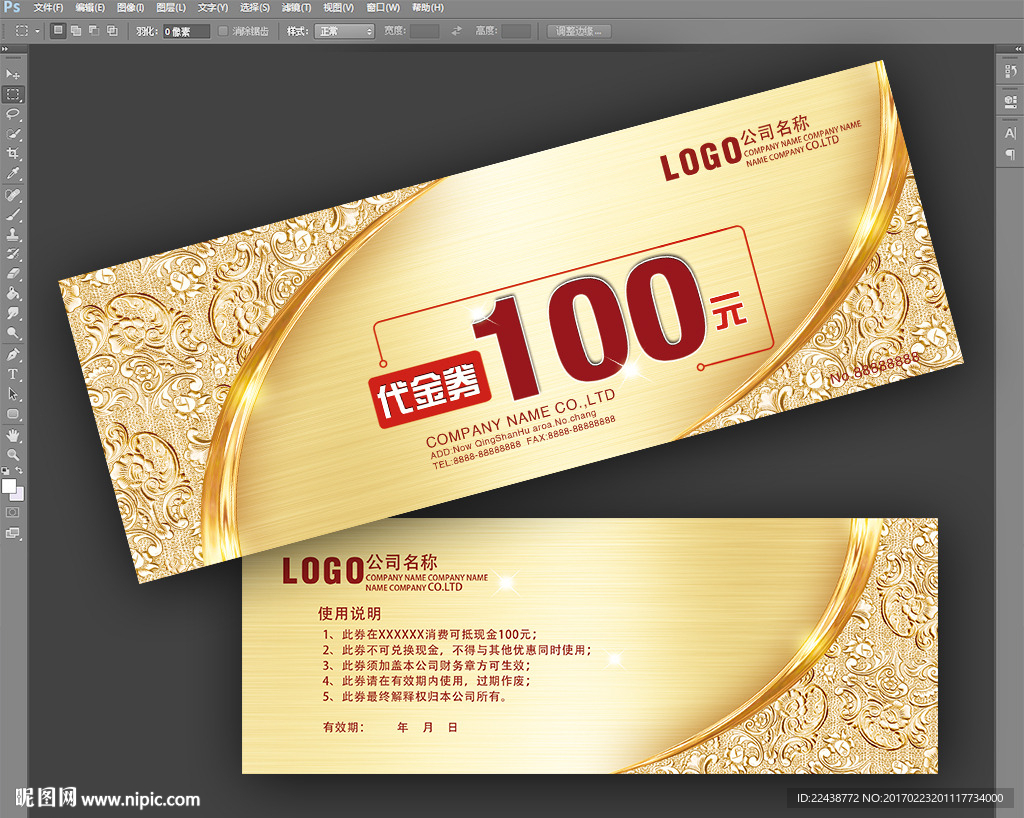Select the Spot Healing Brush tool
The width and height of the screenshot is (1024, 818).
point(12,195)
